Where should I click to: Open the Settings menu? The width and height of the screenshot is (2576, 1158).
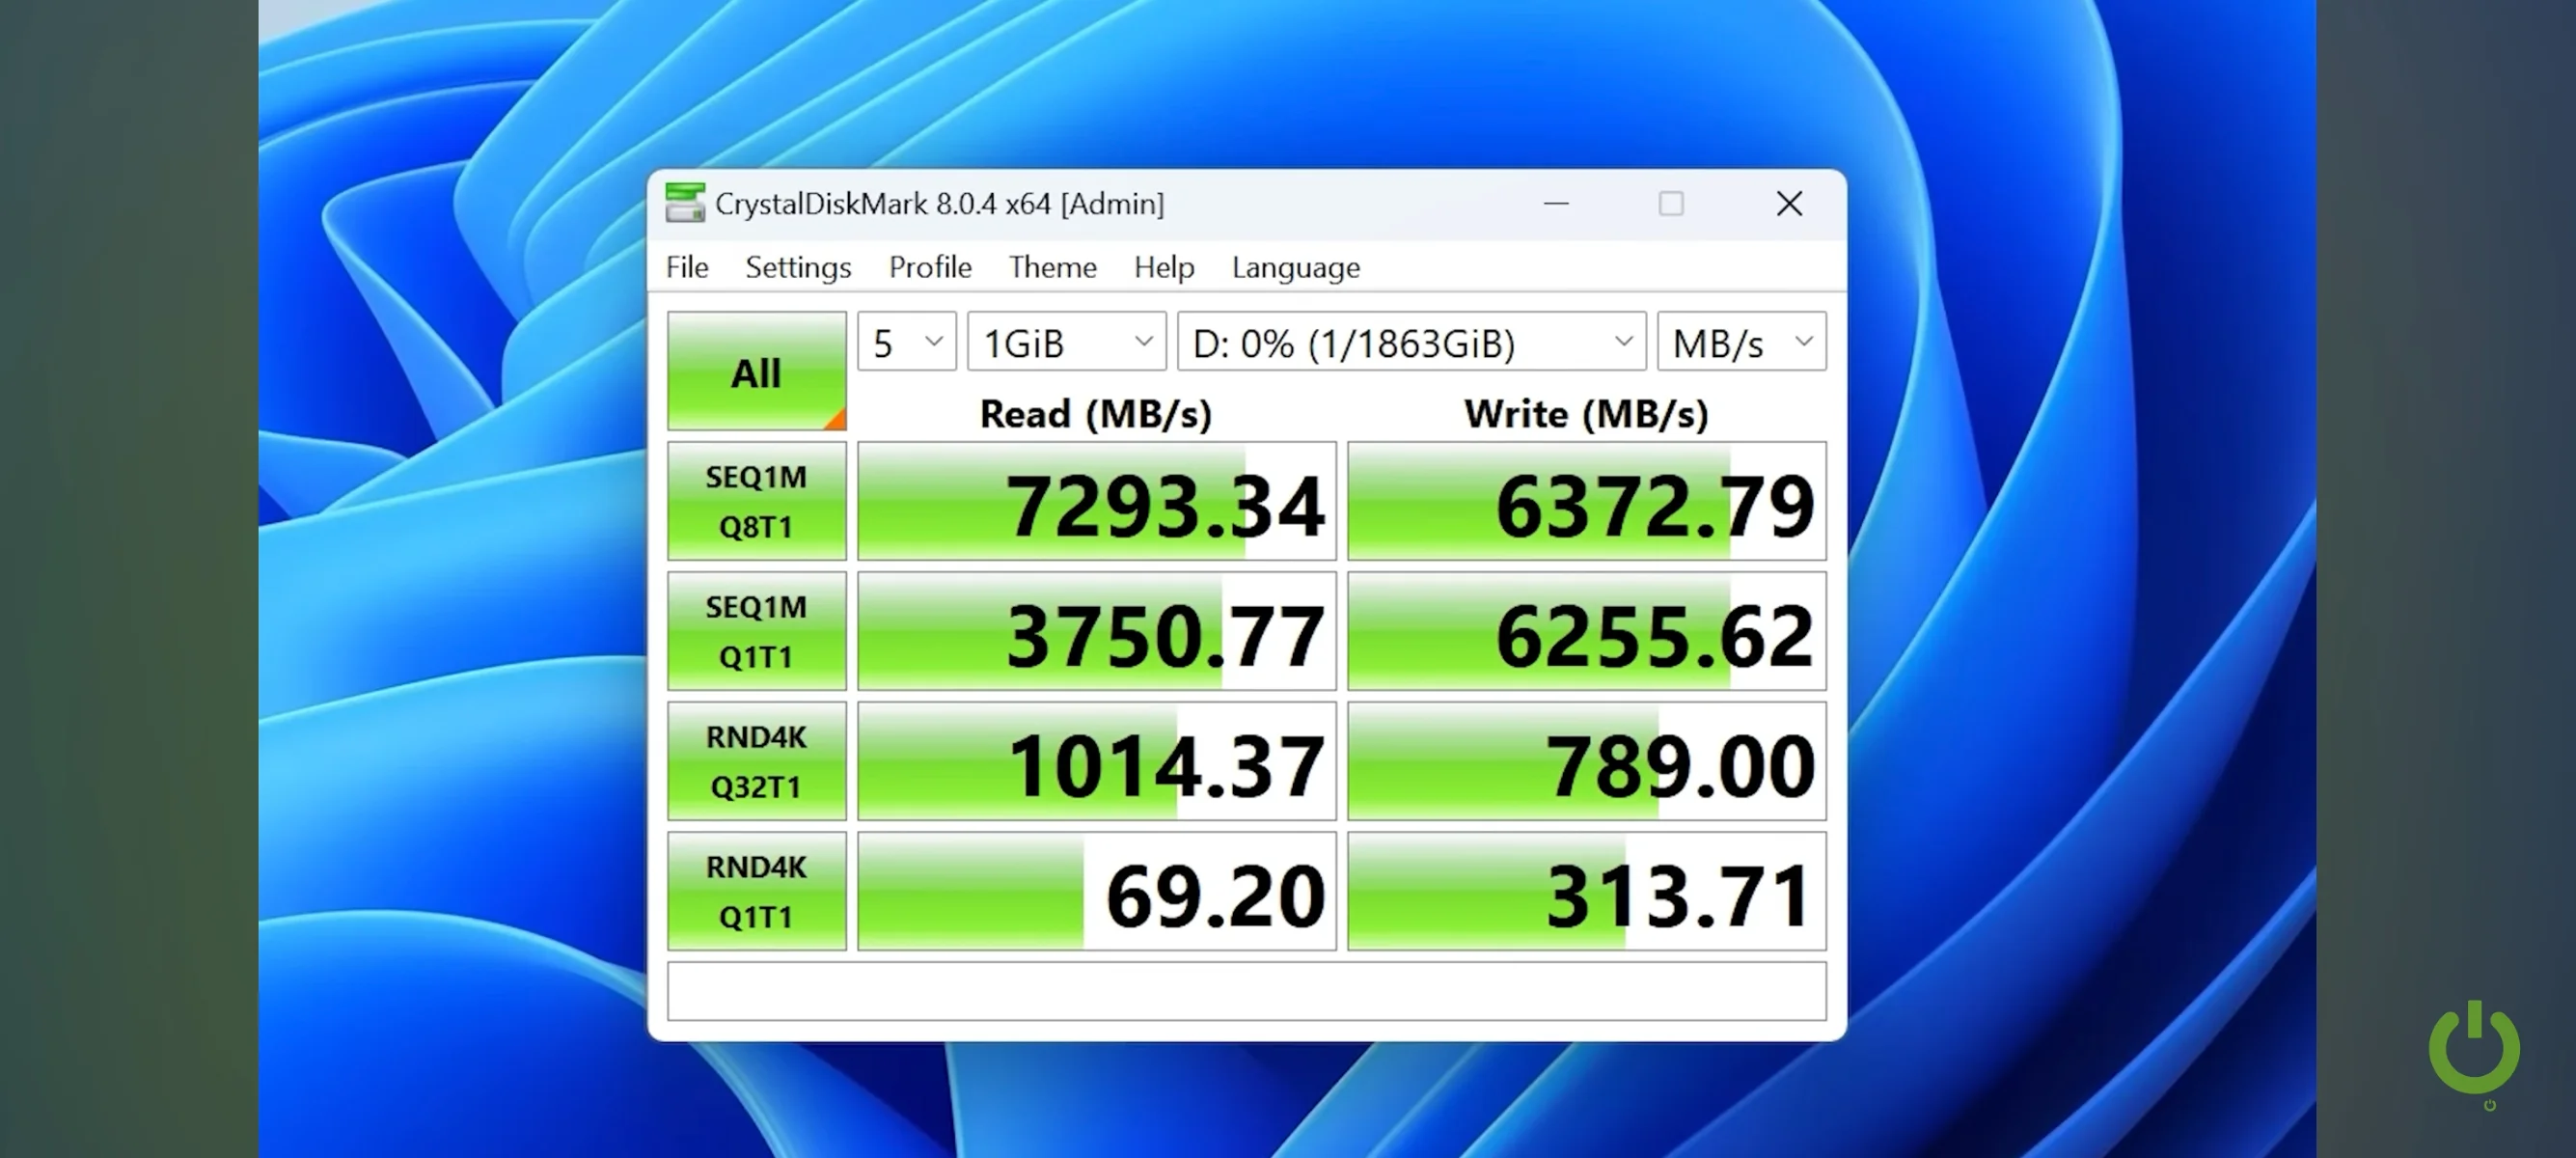(798, 268)
